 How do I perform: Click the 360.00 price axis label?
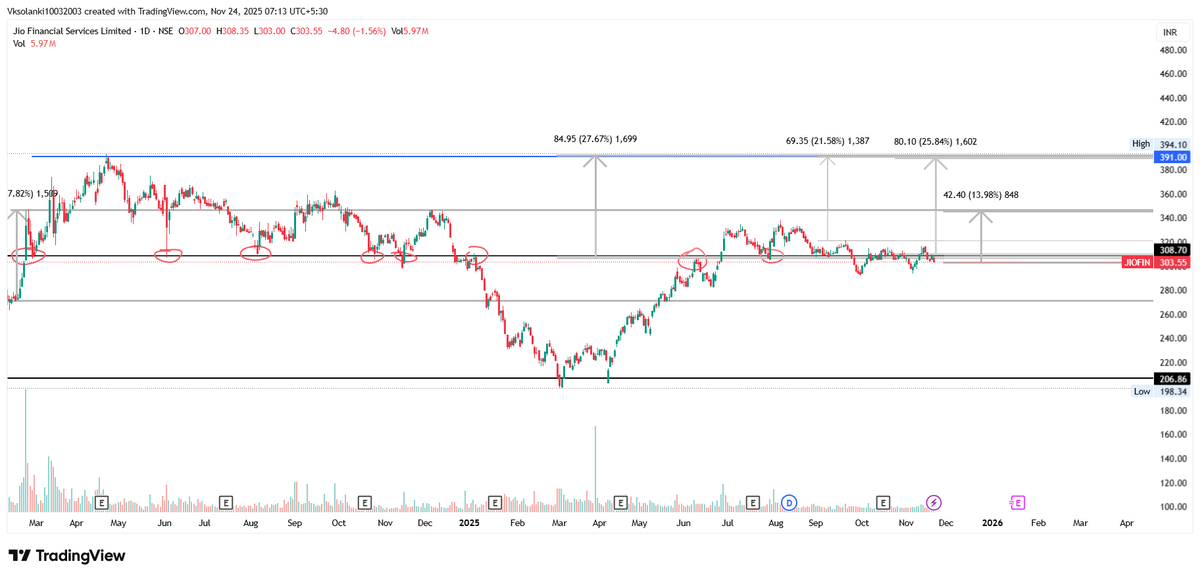point(1173,194)
